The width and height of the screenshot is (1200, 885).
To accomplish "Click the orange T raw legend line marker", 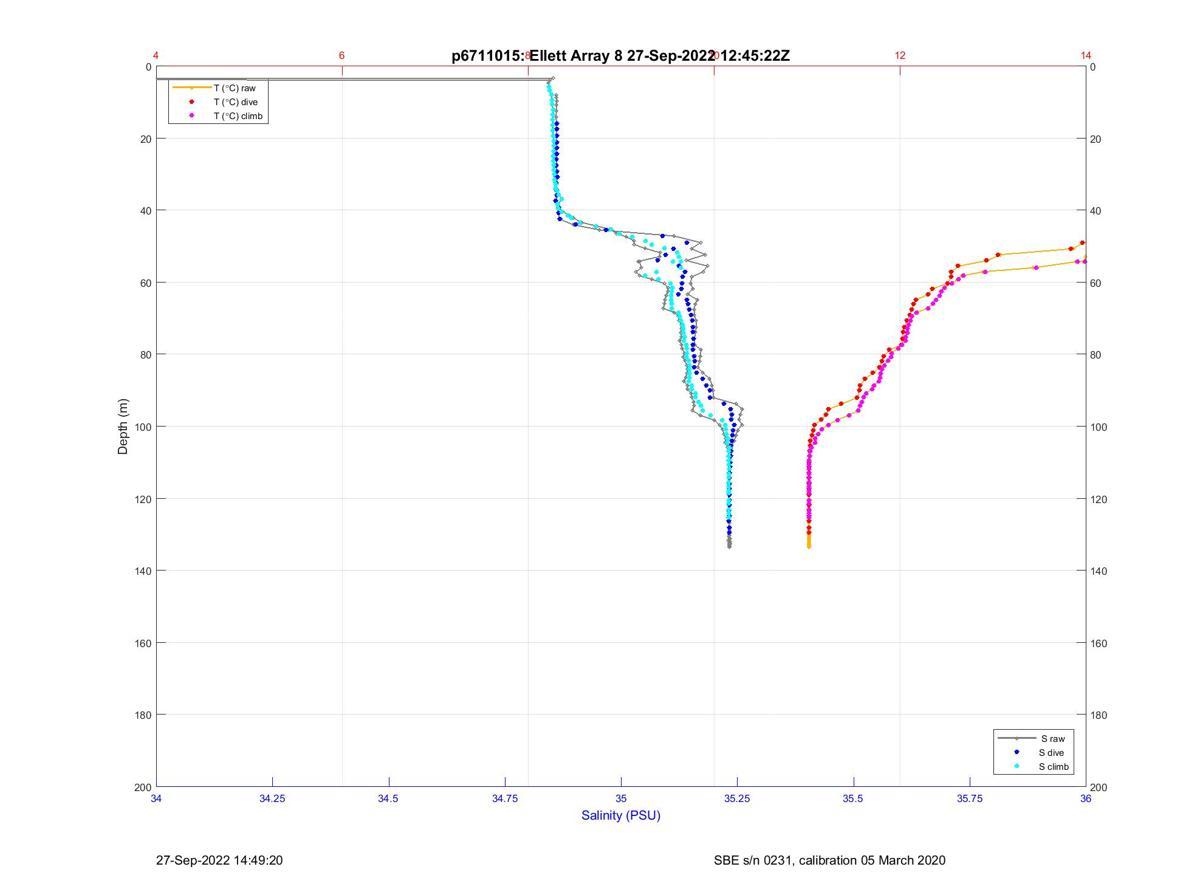I will 191,88.
